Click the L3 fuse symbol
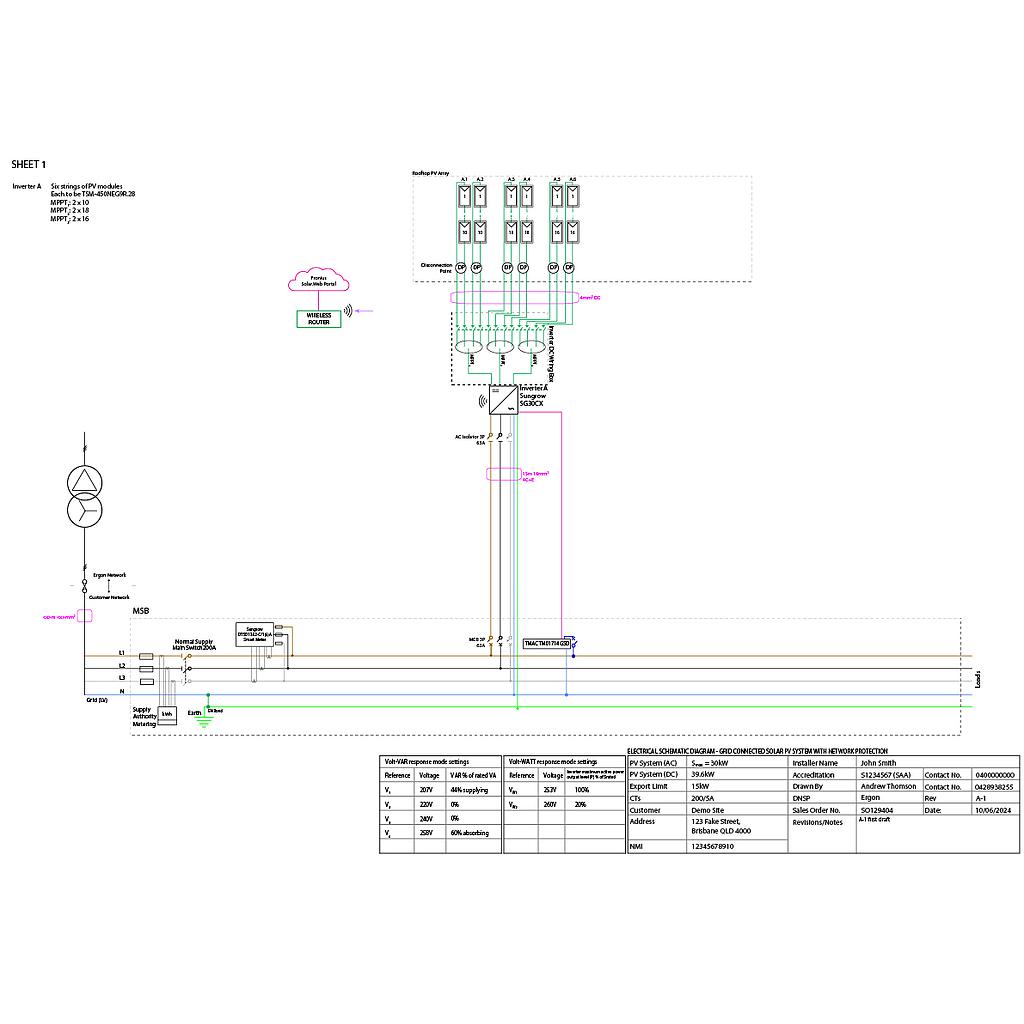 pos(147,681)
